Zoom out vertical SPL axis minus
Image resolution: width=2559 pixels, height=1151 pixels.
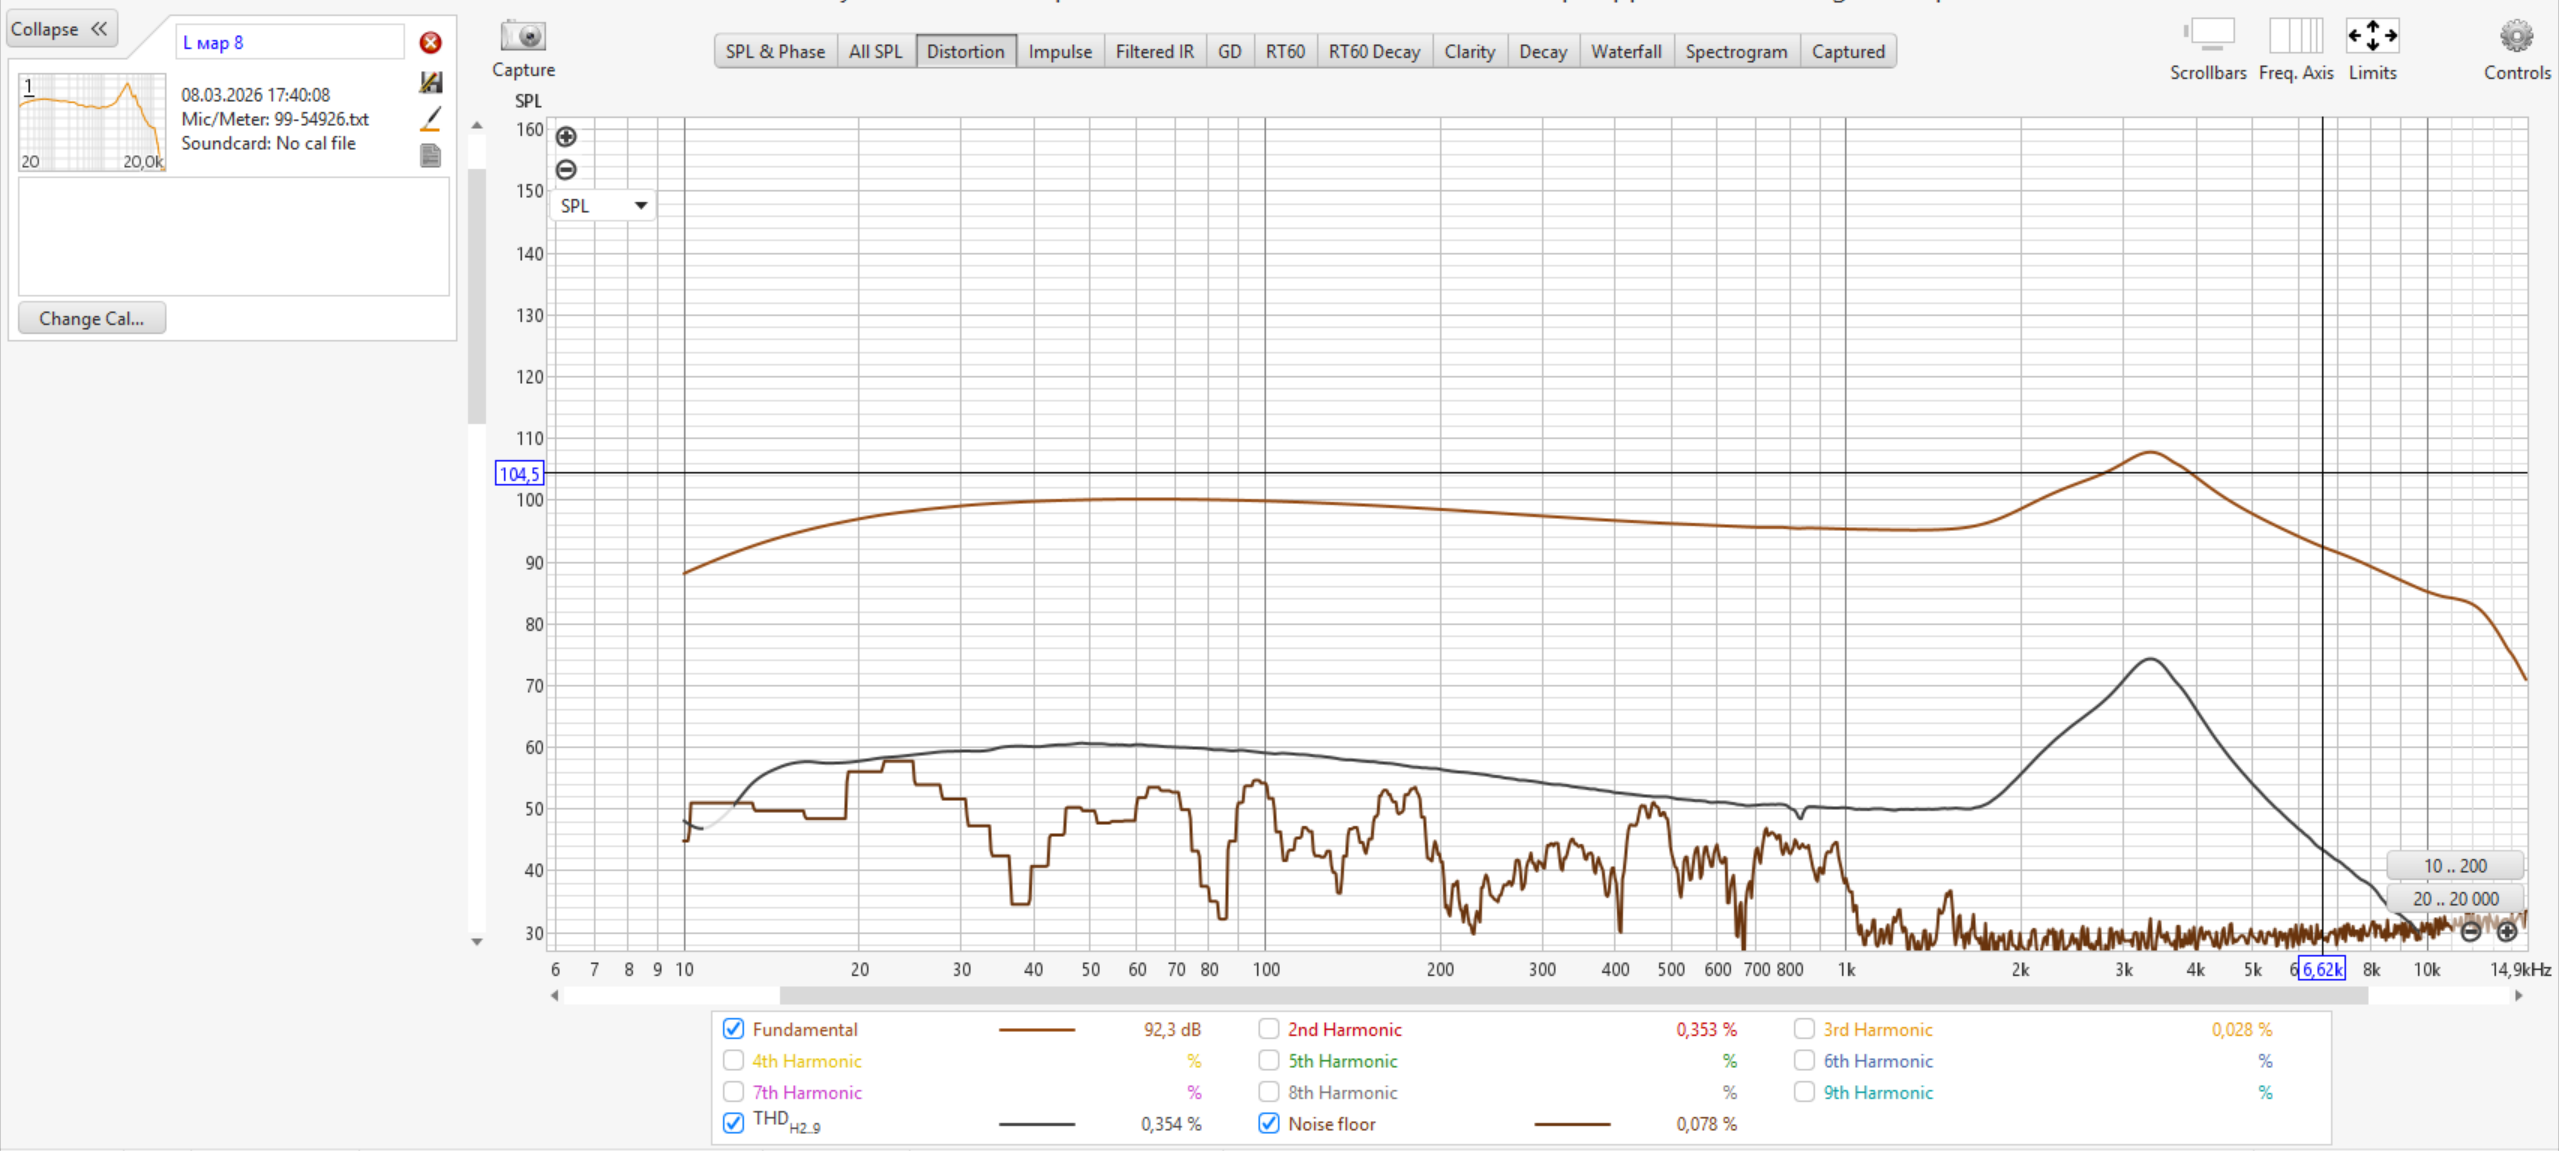coord(566,169)
